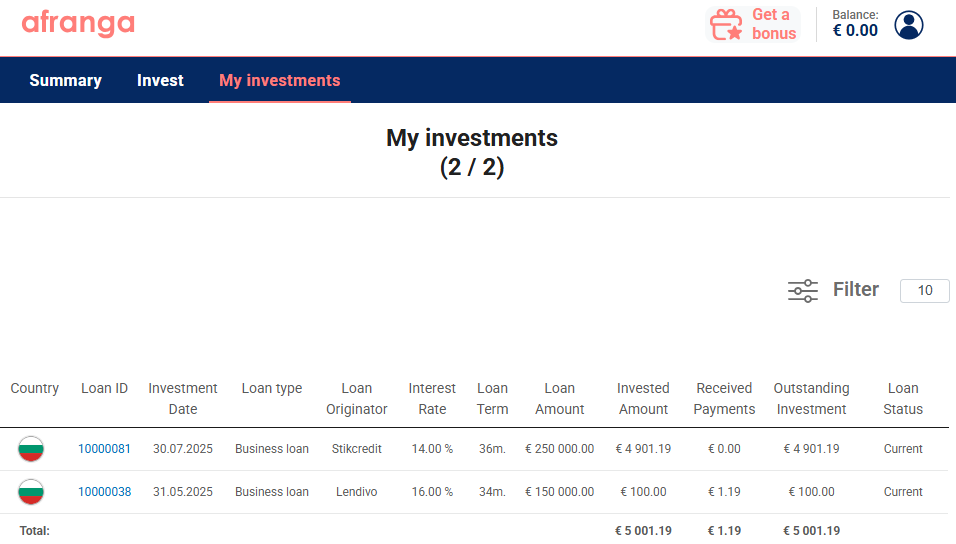The image size is (956, 544).
Task: Sort by Interest Rate column header
Action: tap(432, 399)
